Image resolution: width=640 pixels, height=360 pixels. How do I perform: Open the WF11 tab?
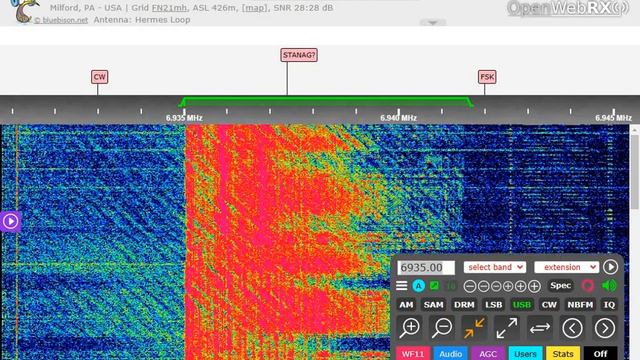coord(413,353)
